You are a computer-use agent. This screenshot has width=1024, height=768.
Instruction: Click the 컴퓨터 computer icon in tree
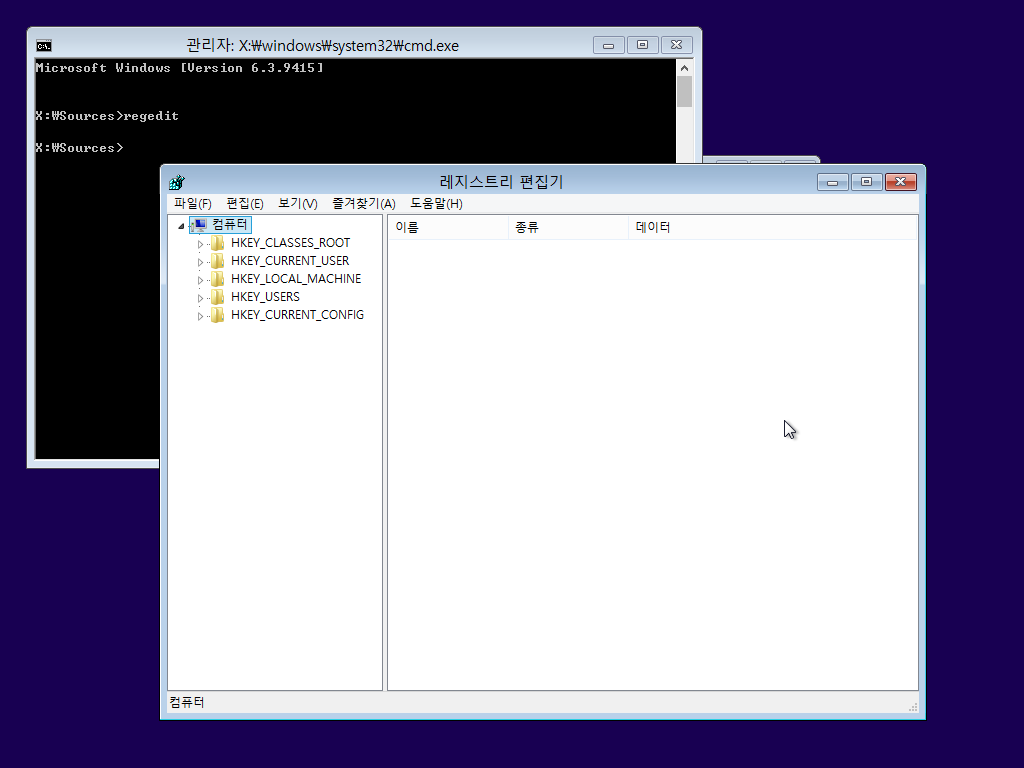point(200,225)
